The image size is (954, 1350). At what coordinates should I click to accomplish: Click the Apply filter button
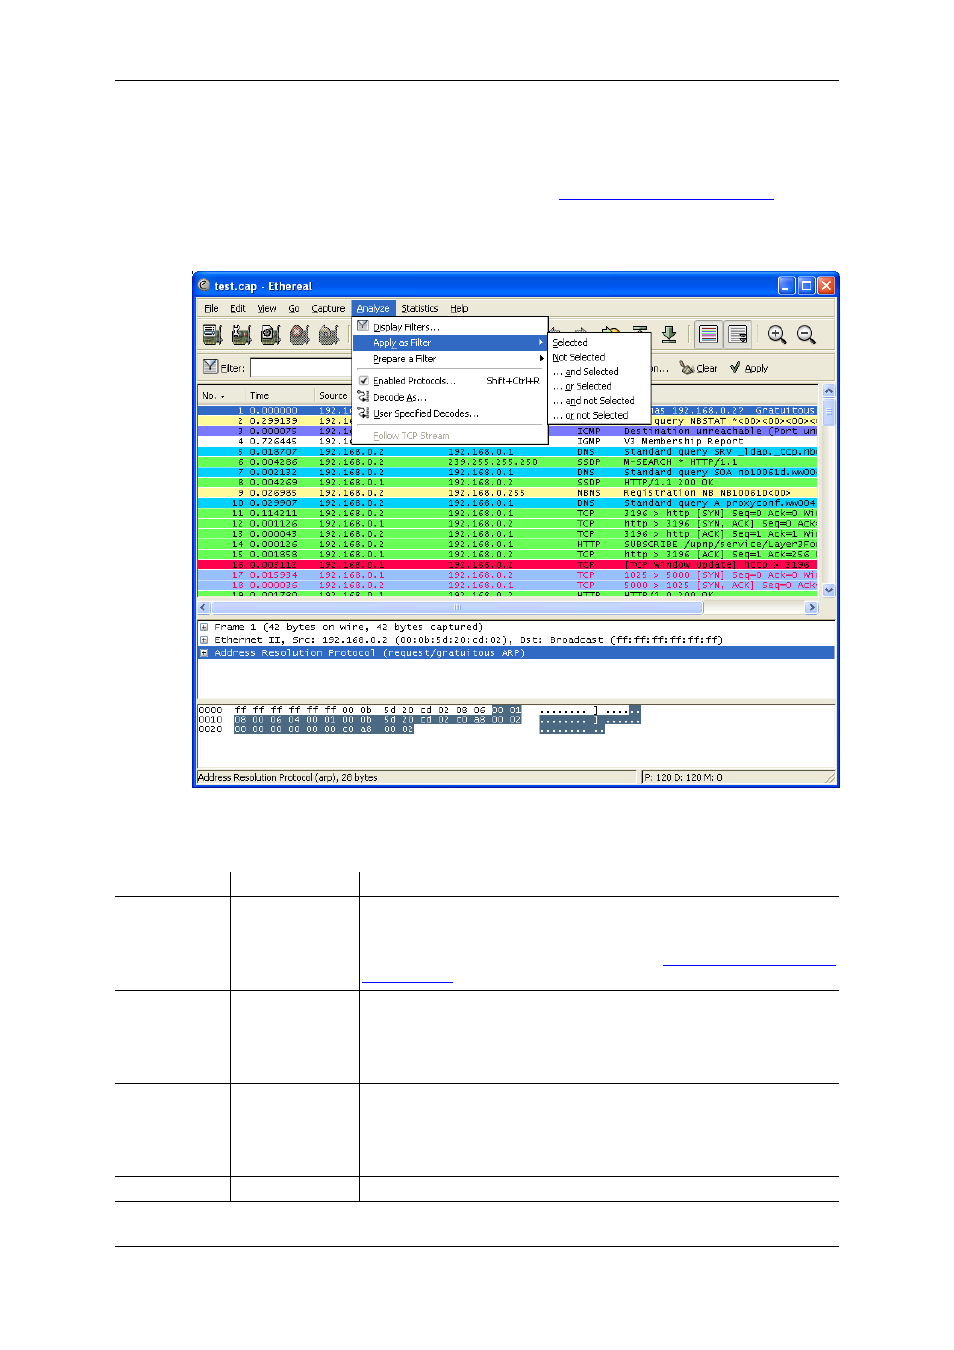[x=749, y=368]
